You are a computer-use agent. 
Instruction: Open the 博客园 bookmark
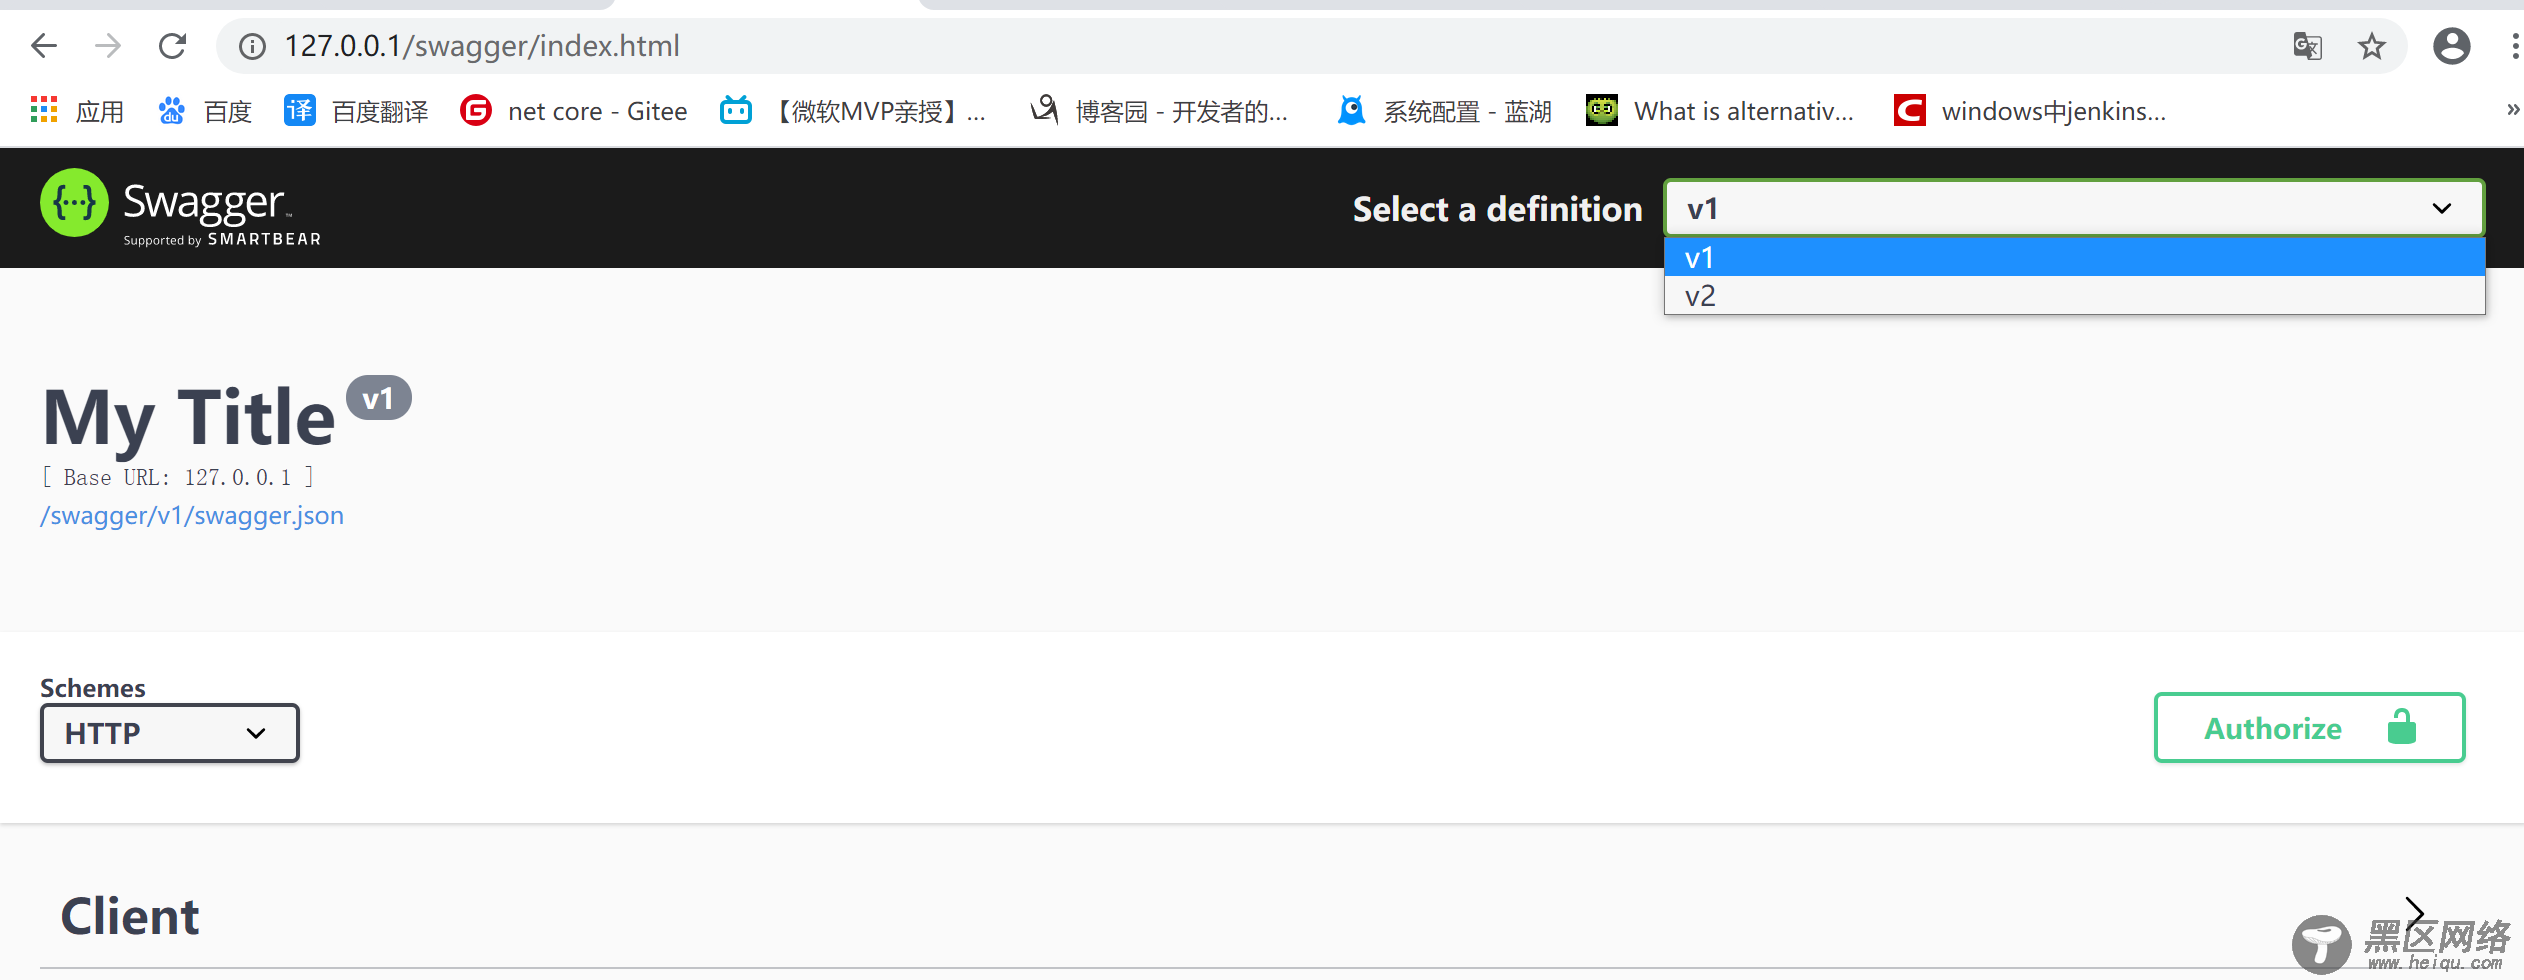pos(1160,111)
